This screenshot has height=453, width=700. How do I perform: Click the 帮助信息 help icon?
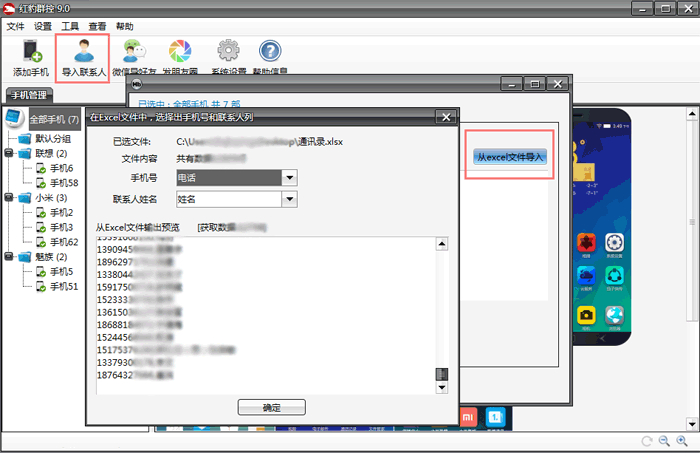pyautogui.click(x=270, y=56)
